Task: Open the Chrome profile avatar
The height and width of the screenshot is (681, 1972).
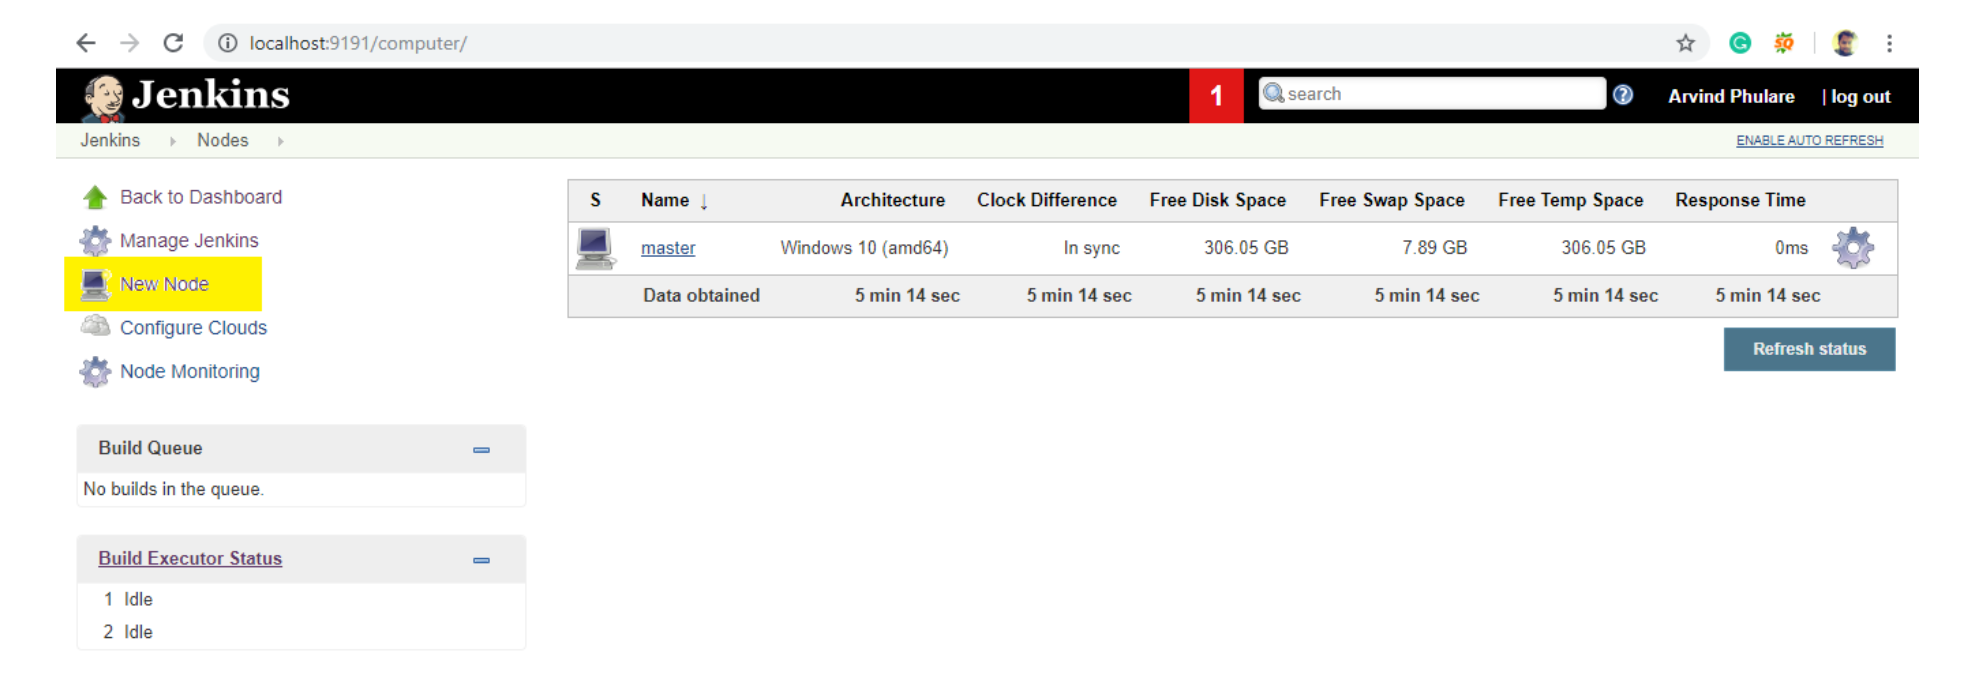Action: point(1845,43)
